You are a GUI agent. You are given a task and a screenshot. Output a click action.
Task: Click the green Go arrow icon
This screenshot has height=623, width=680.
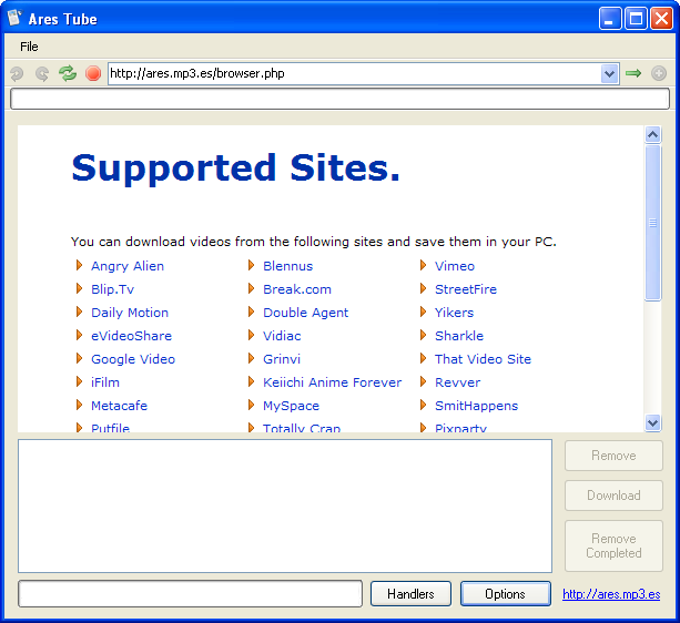click(x=633, y=73)
